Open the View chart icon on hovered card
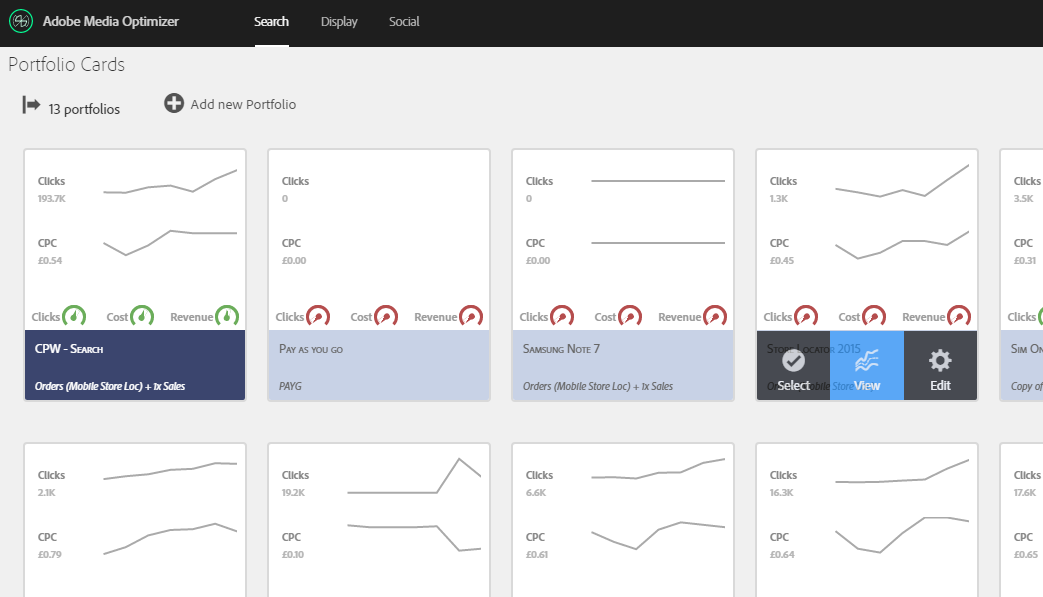The width and height of the screenshot is (1043, 597). [867, 361]
